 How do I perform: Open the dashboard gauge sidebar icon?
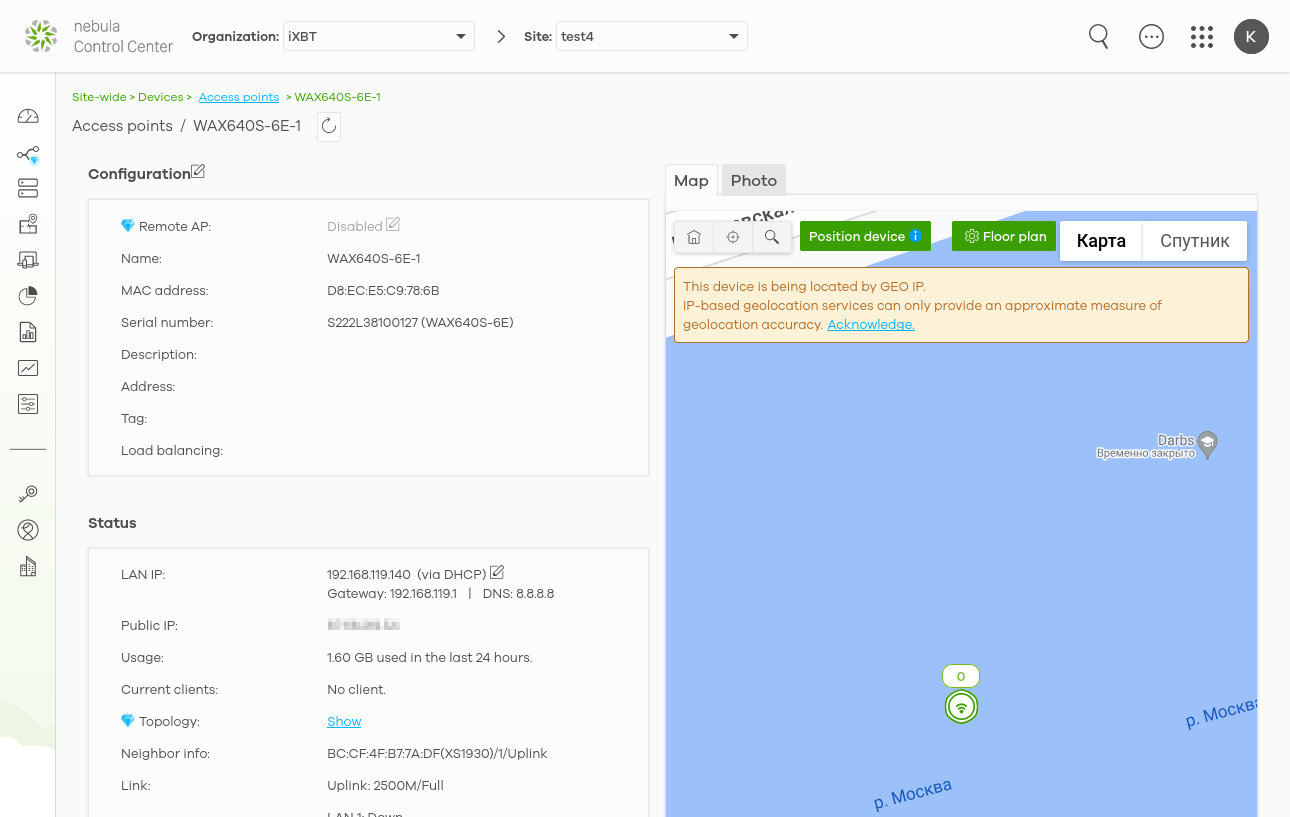tap(28, 116)
